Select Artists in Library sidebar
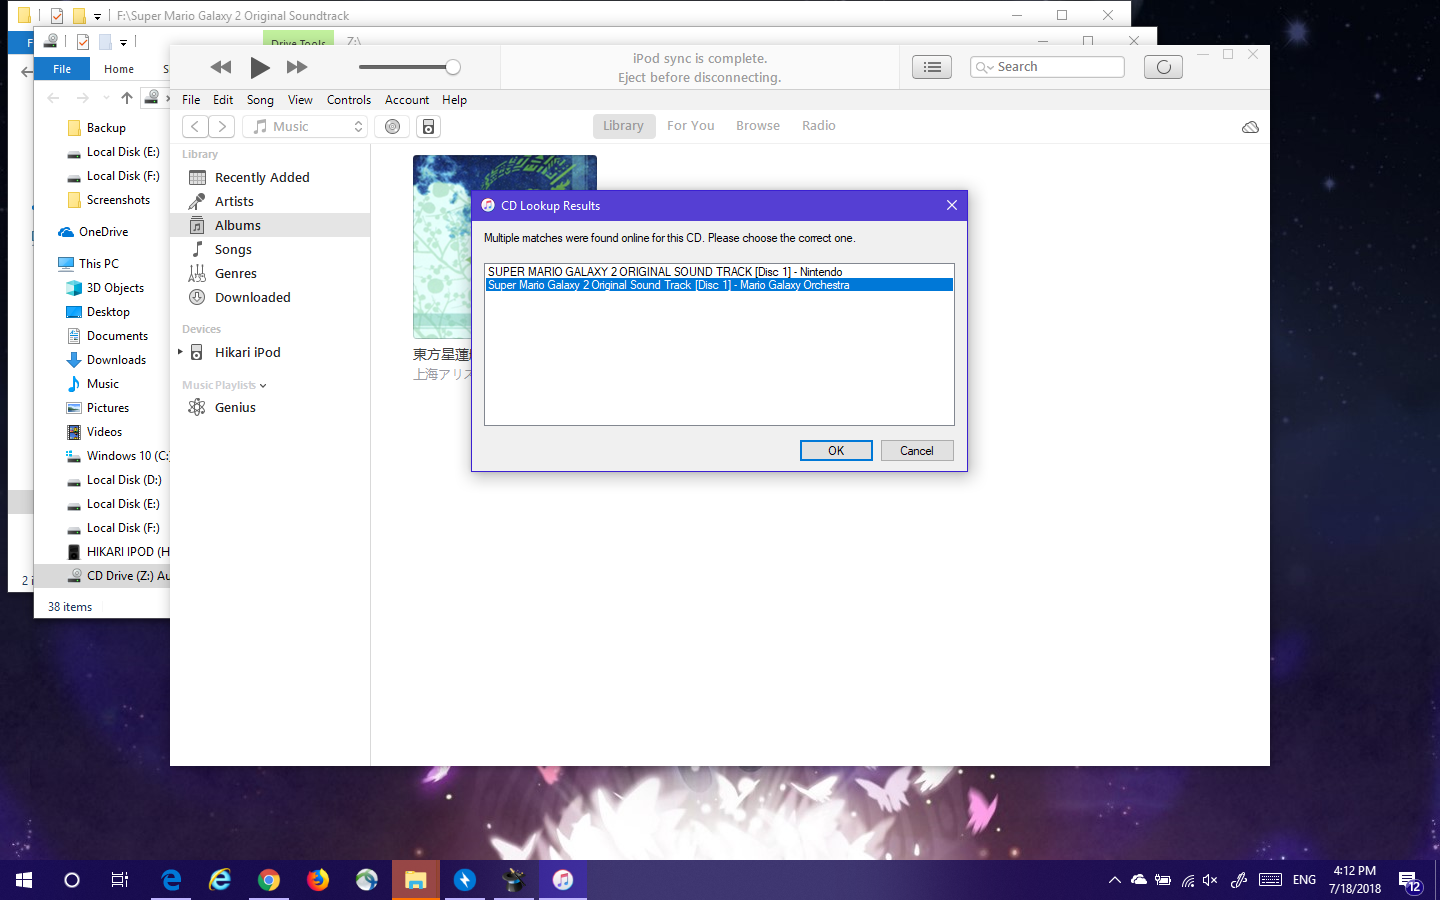This screenshot has width=1440, height=900. [x=270, y=201]
